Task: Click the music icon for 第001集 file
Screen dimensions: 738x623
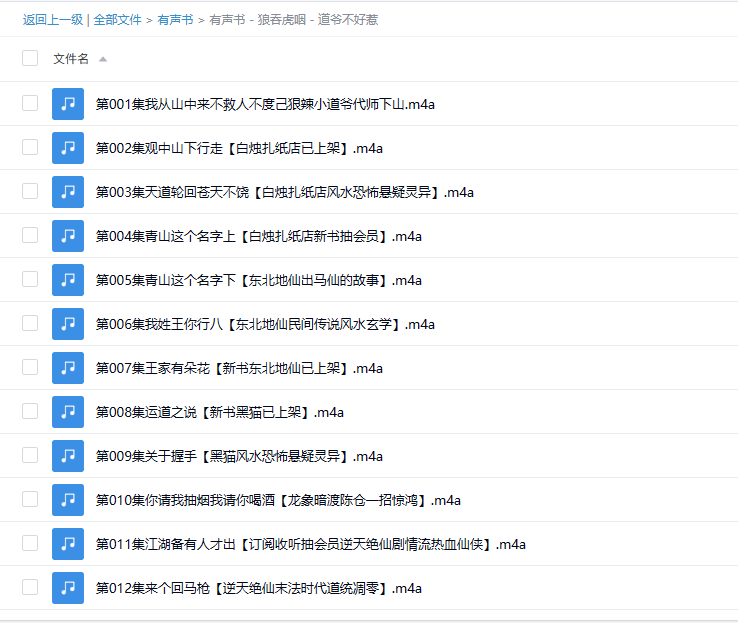Action: coord(67,104)
